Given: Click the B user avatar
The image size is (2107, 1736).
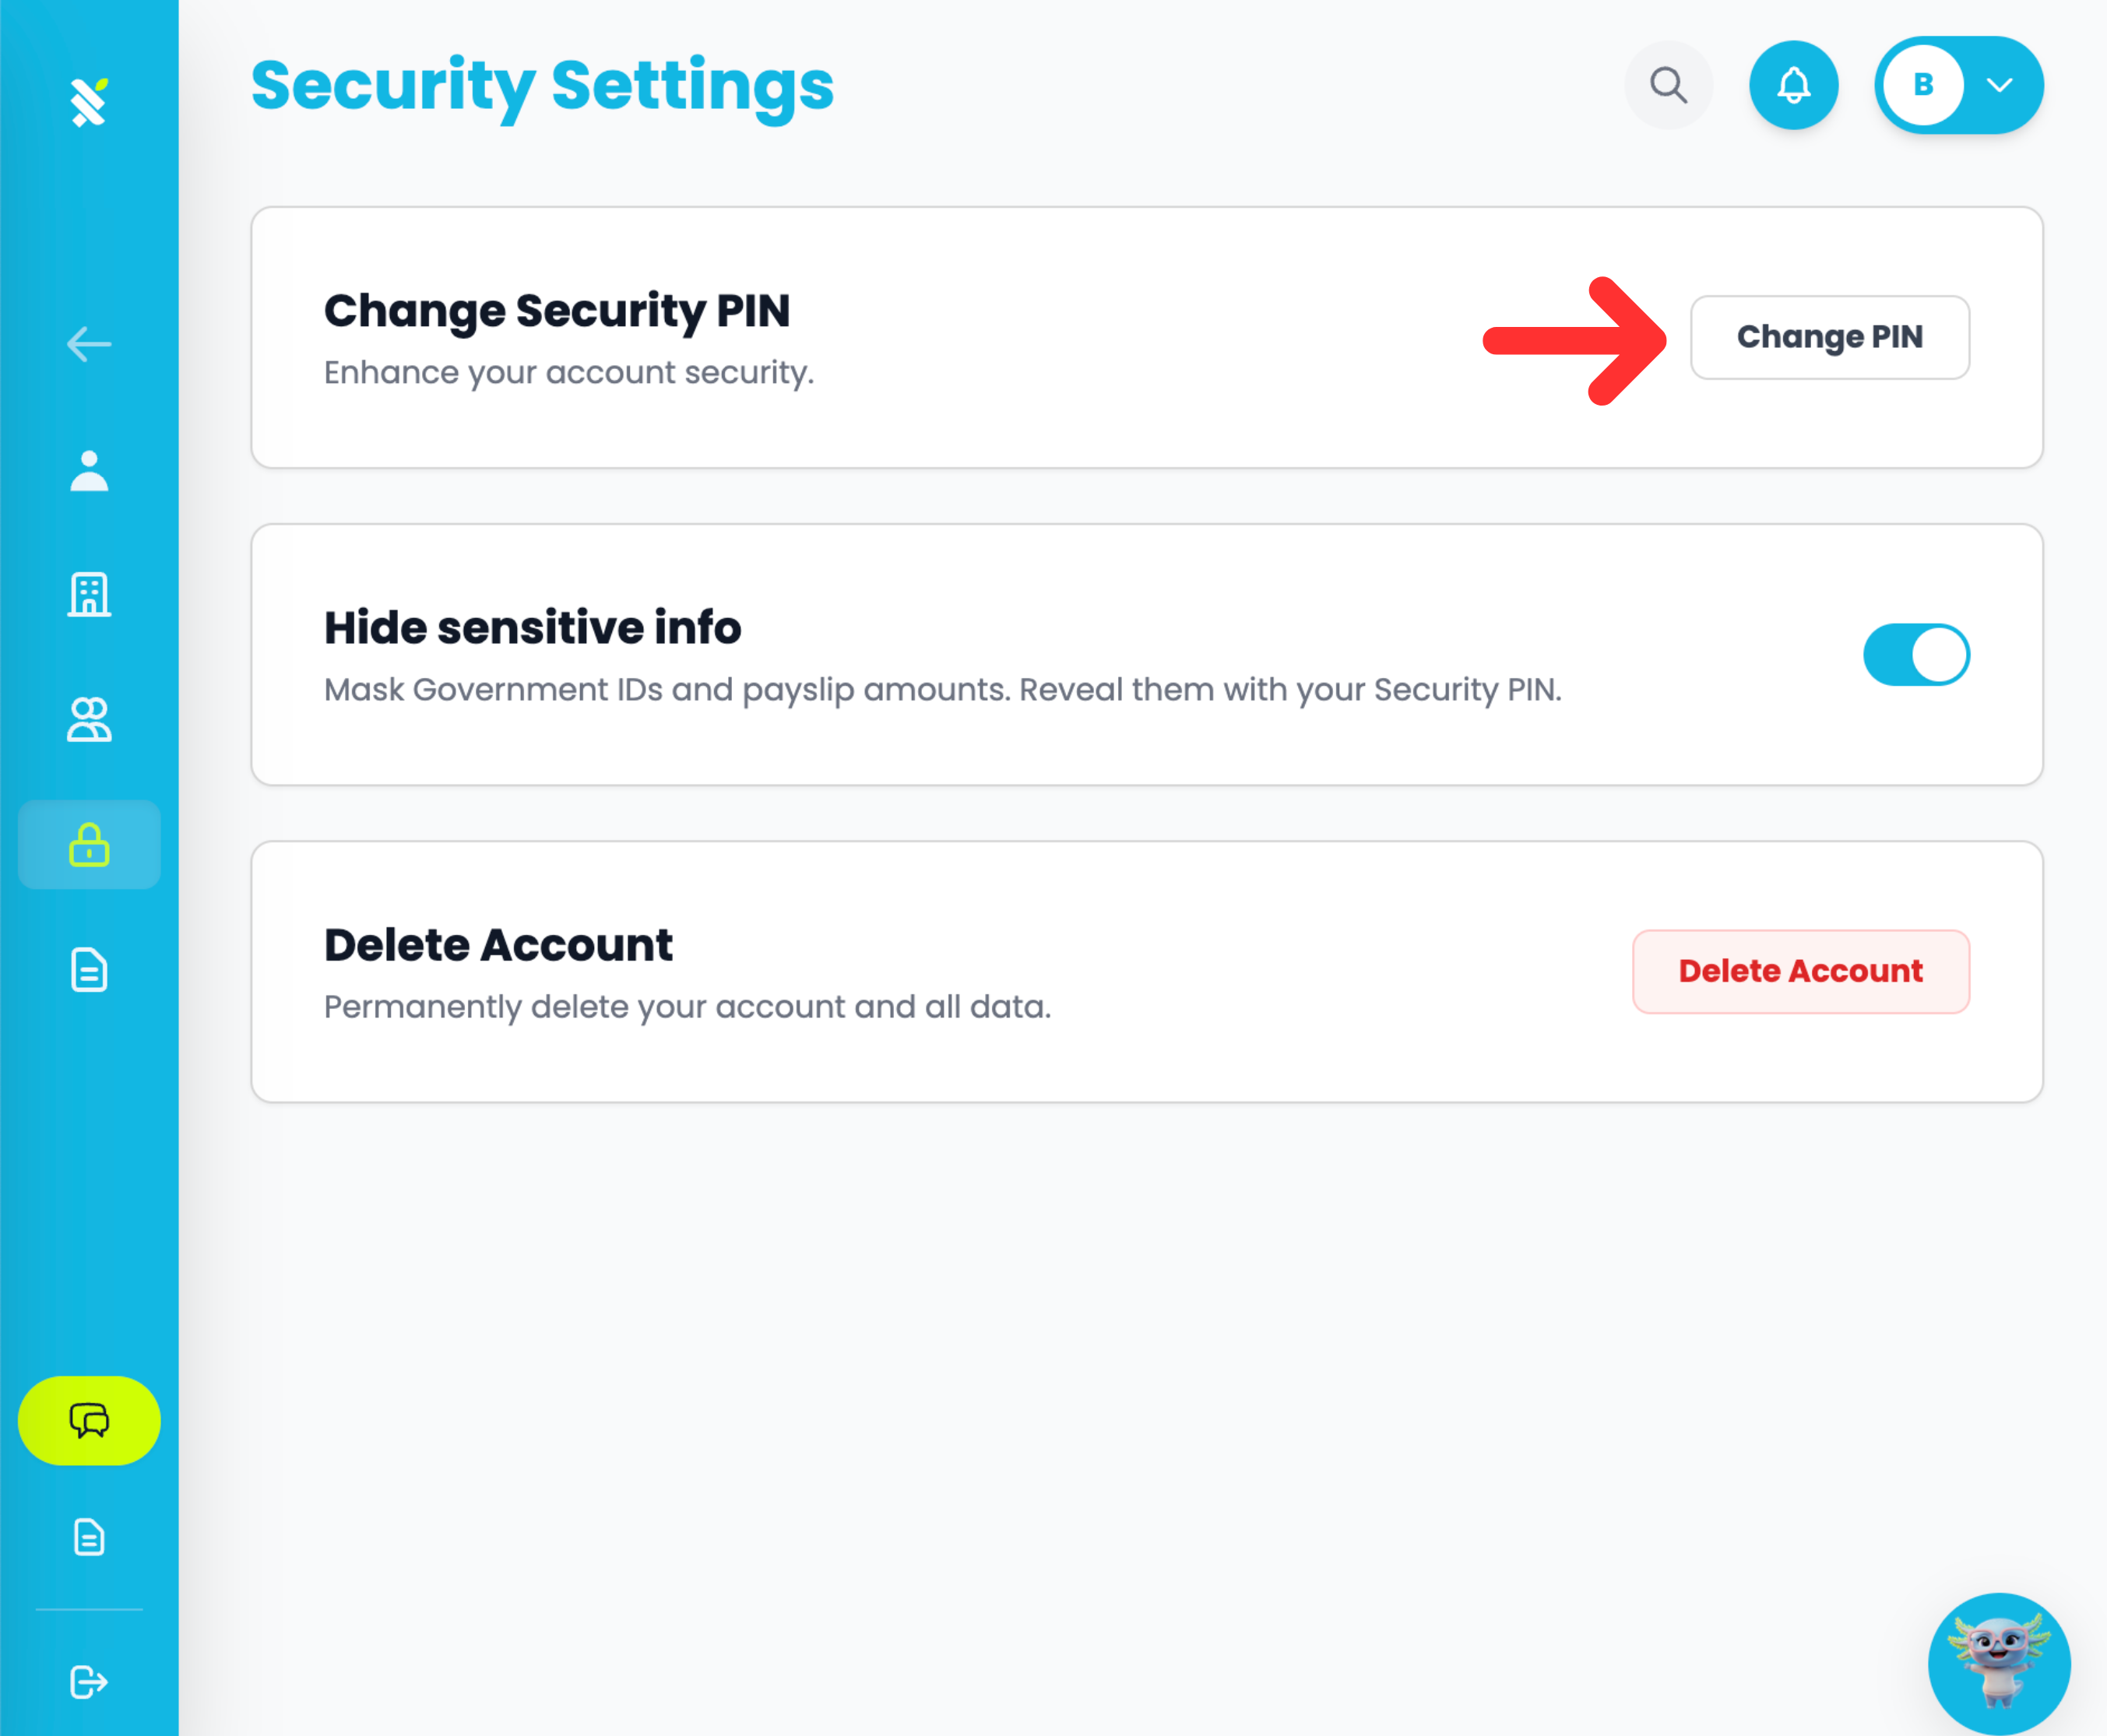Looking at the screenshot, I should pyautogui.click(x=1923, y=85).
